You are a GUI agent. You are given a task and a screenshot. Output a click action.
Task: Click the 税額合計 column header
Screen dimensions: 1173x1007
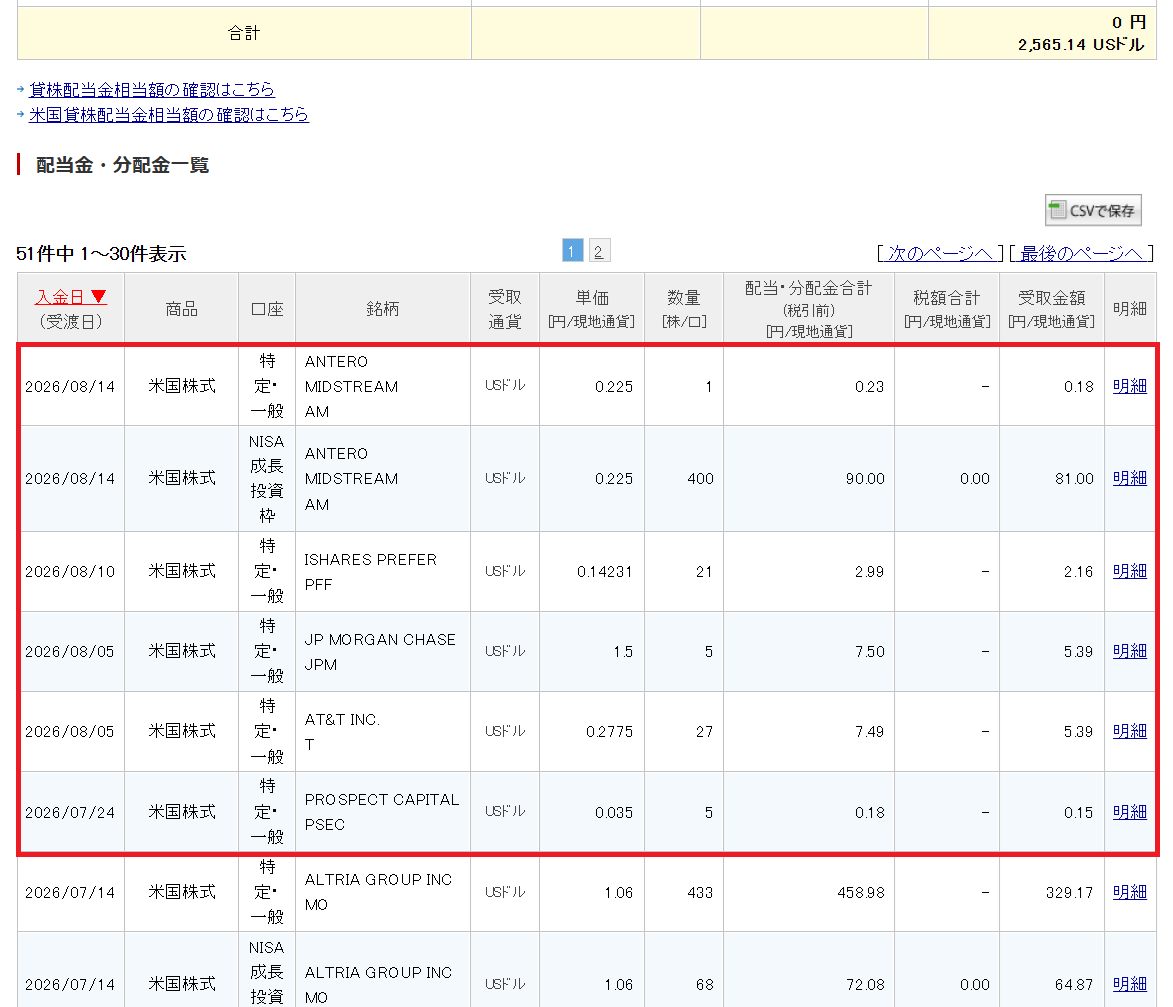pyautogui.click(x=947, y=308)
